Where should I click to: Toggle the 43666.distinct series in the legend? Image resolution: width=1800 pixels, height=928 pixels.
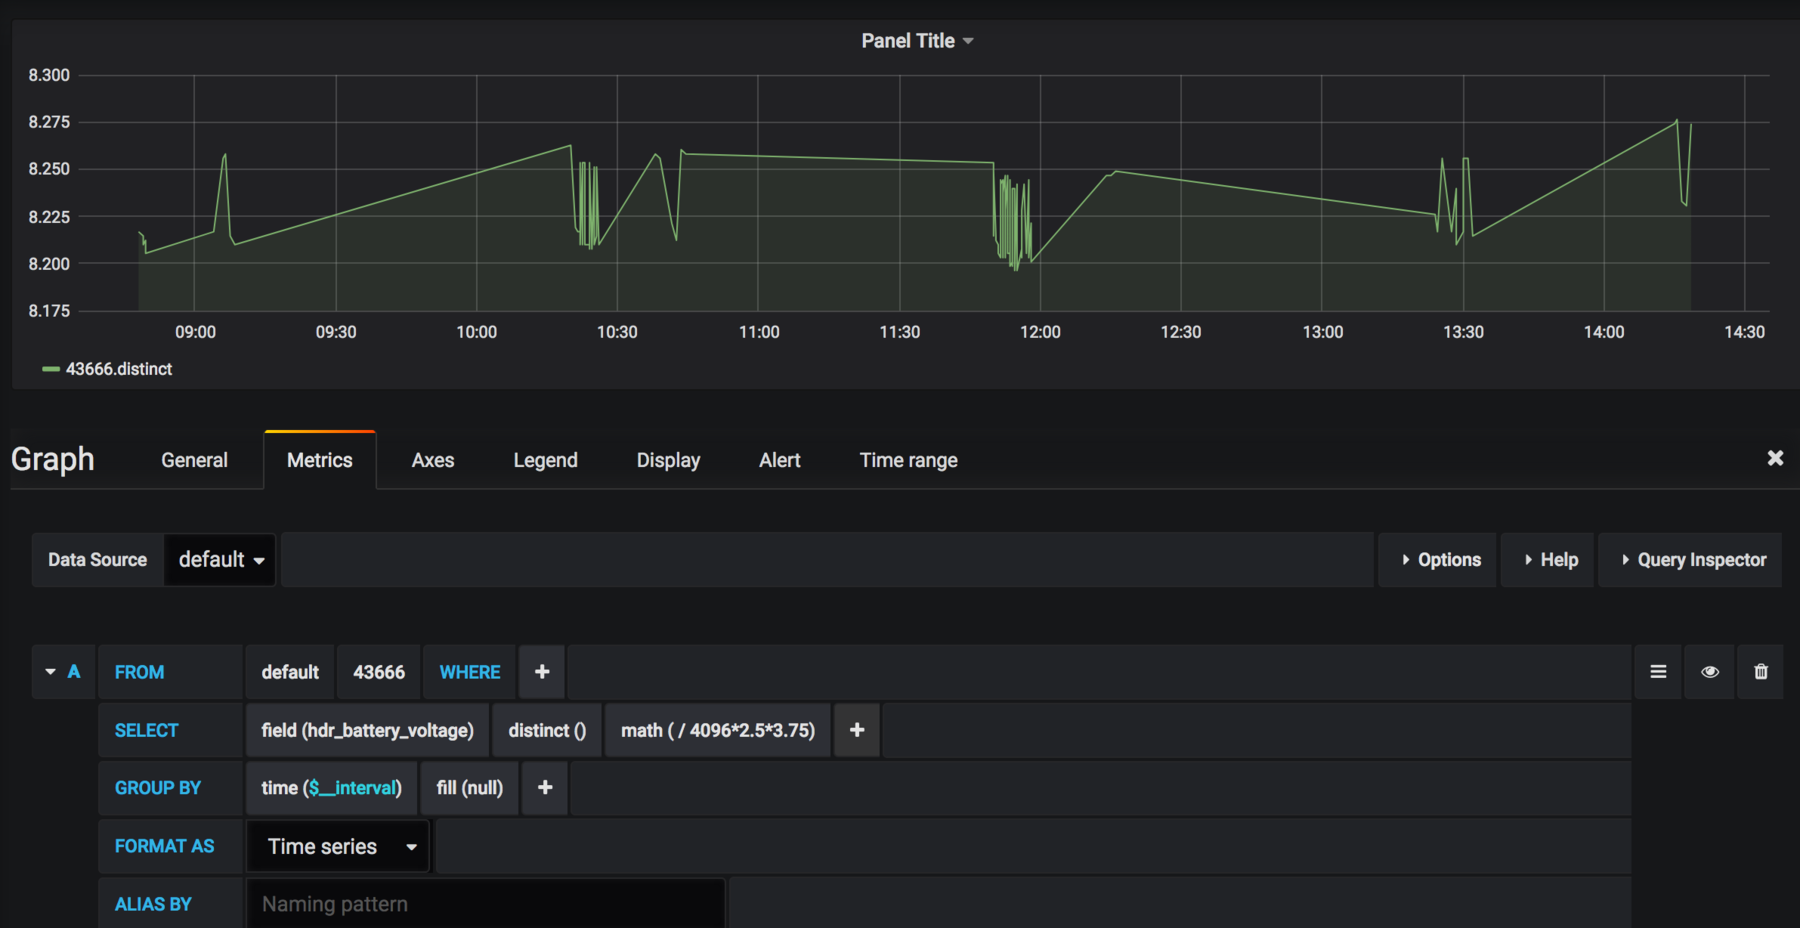(x=118, y=368)
